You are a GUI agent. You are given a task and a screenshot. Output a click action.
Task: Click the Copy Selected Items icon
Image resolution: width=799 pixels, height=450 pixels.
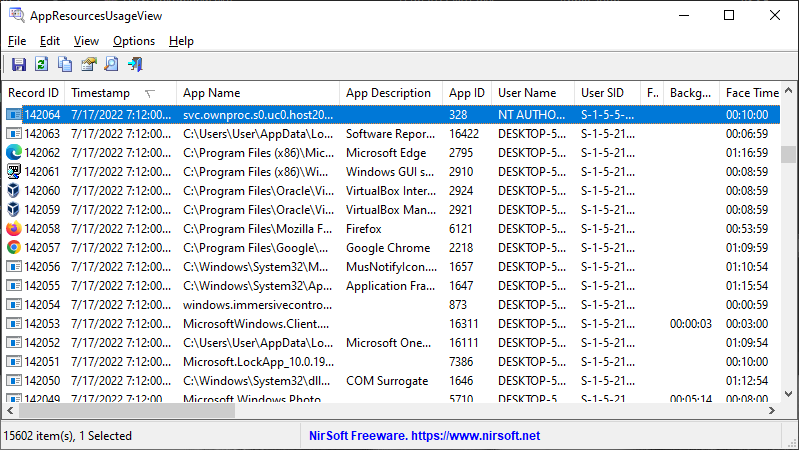(65, 65)
